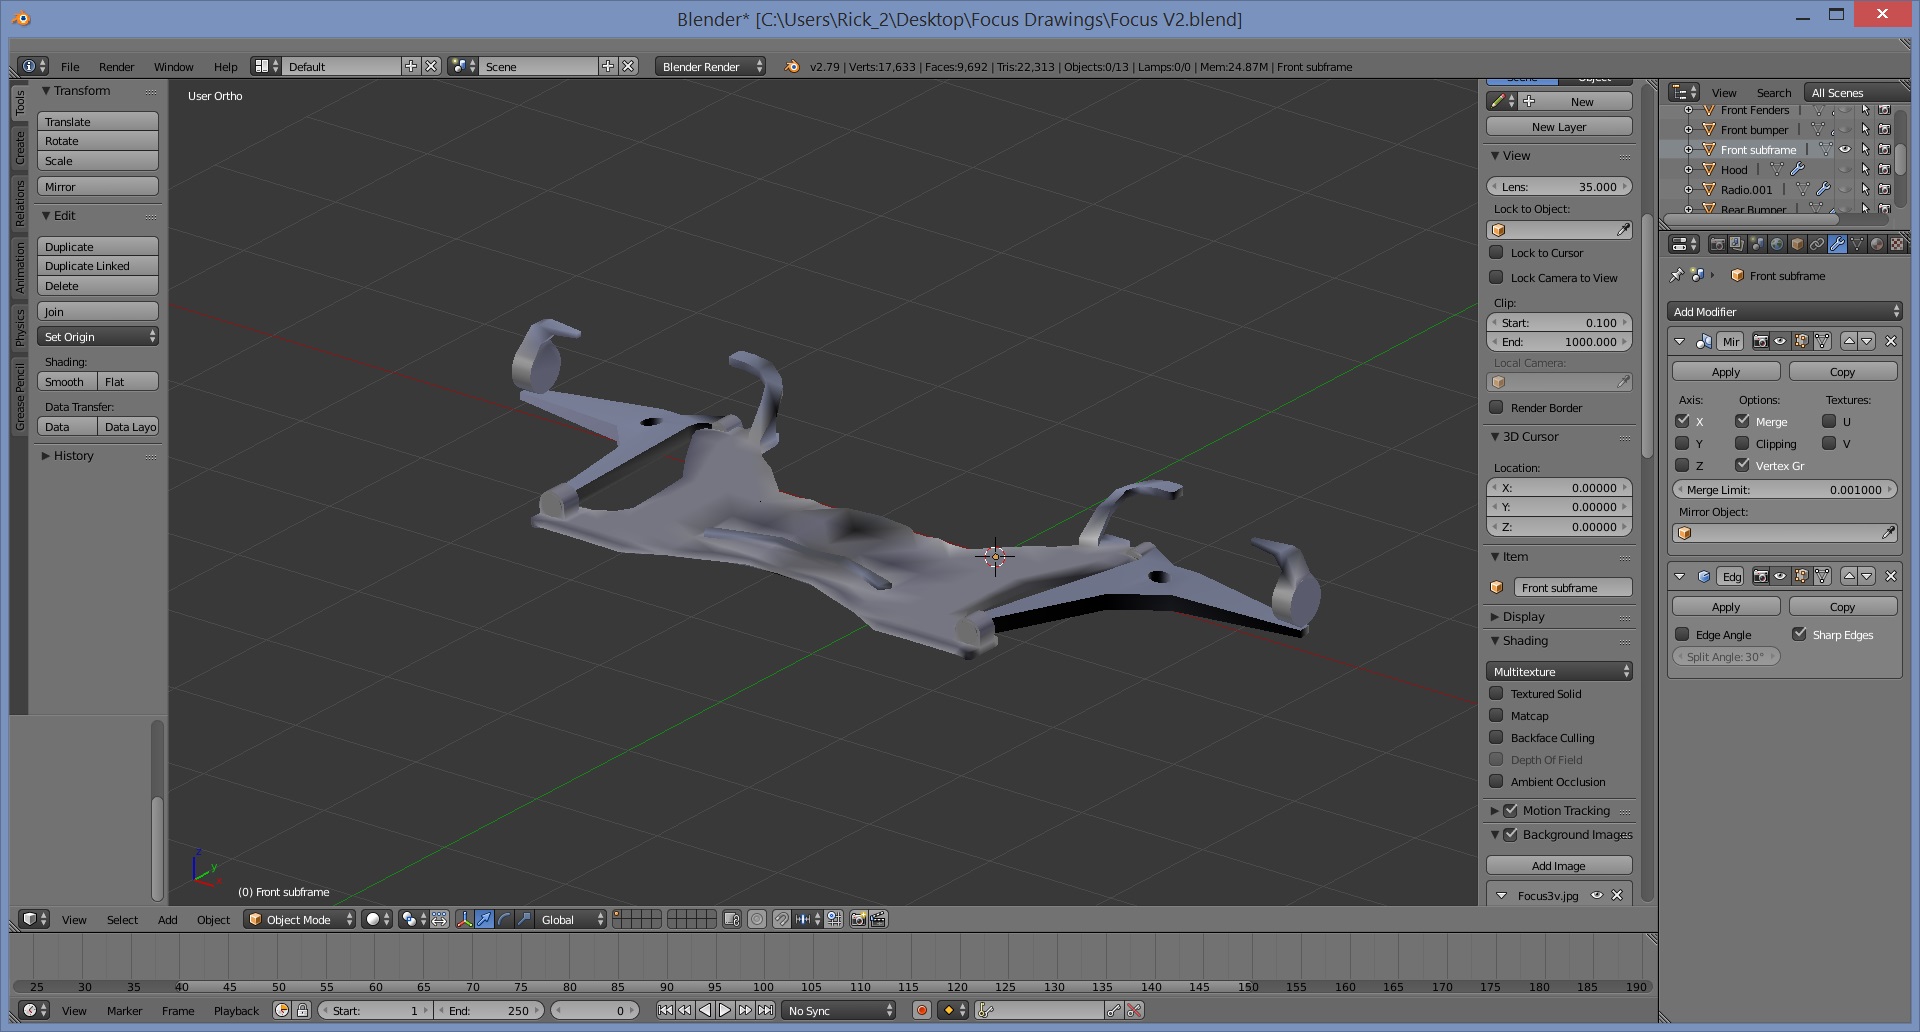Select the translate manipulator arrow icon
1920x1032 pixels.
[484, 919]
